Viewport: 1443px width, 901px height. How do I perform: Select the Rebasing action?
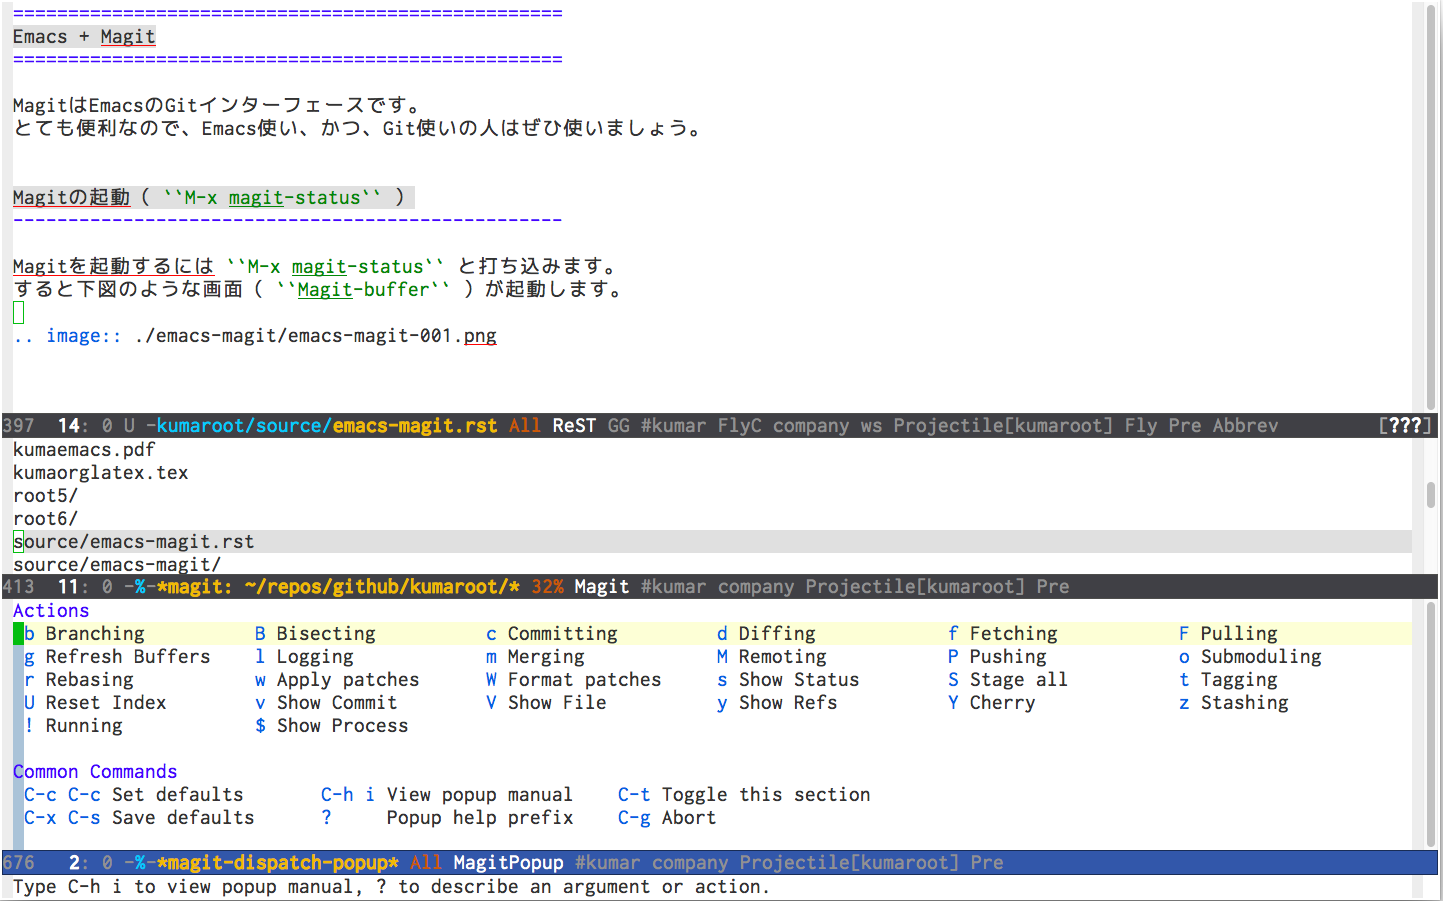[x=79, y=679]
